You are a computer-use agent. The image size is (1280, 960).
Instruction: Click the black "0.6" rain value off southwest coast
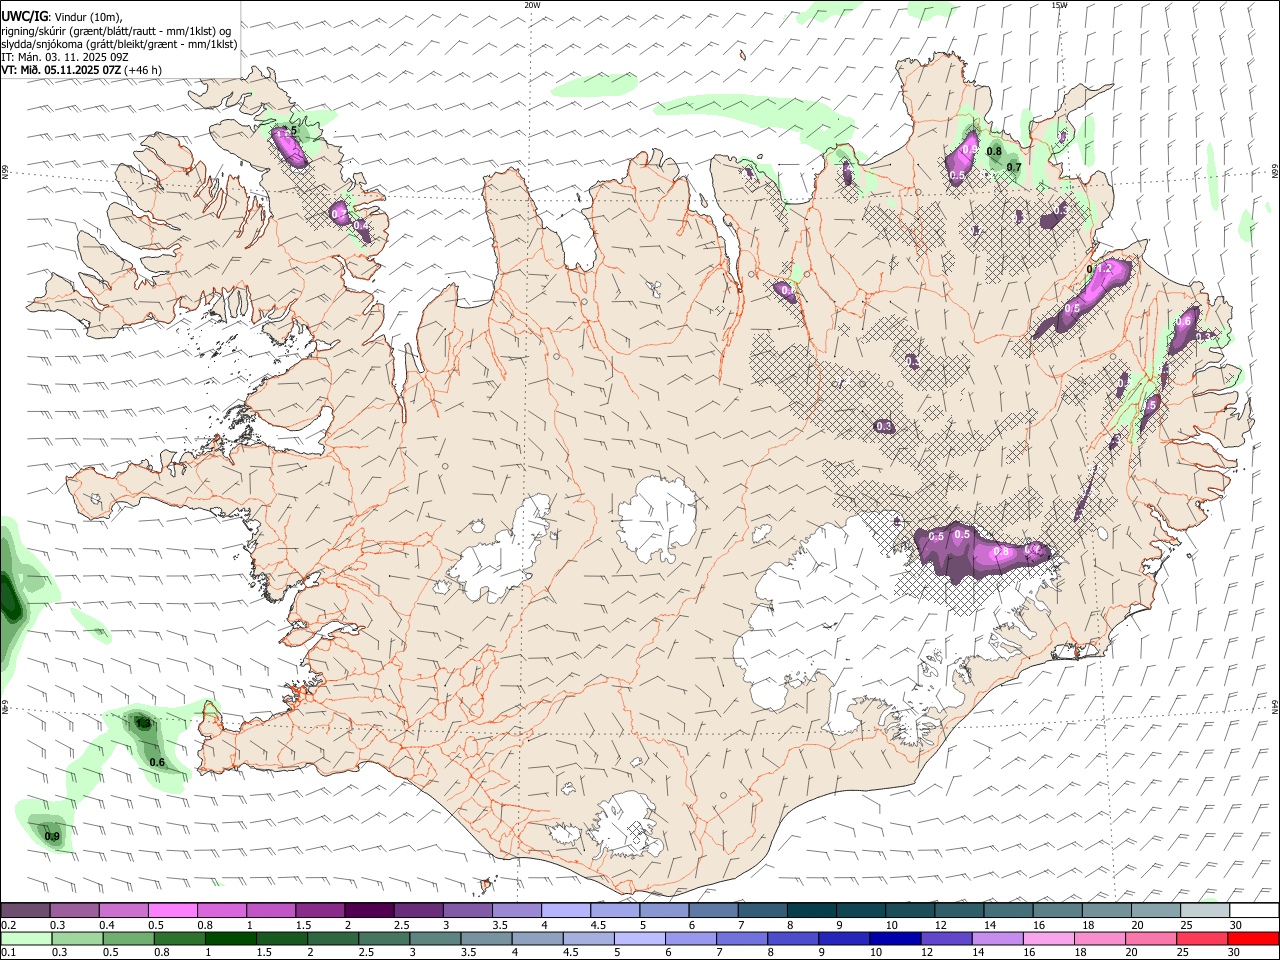coord(157,762)
